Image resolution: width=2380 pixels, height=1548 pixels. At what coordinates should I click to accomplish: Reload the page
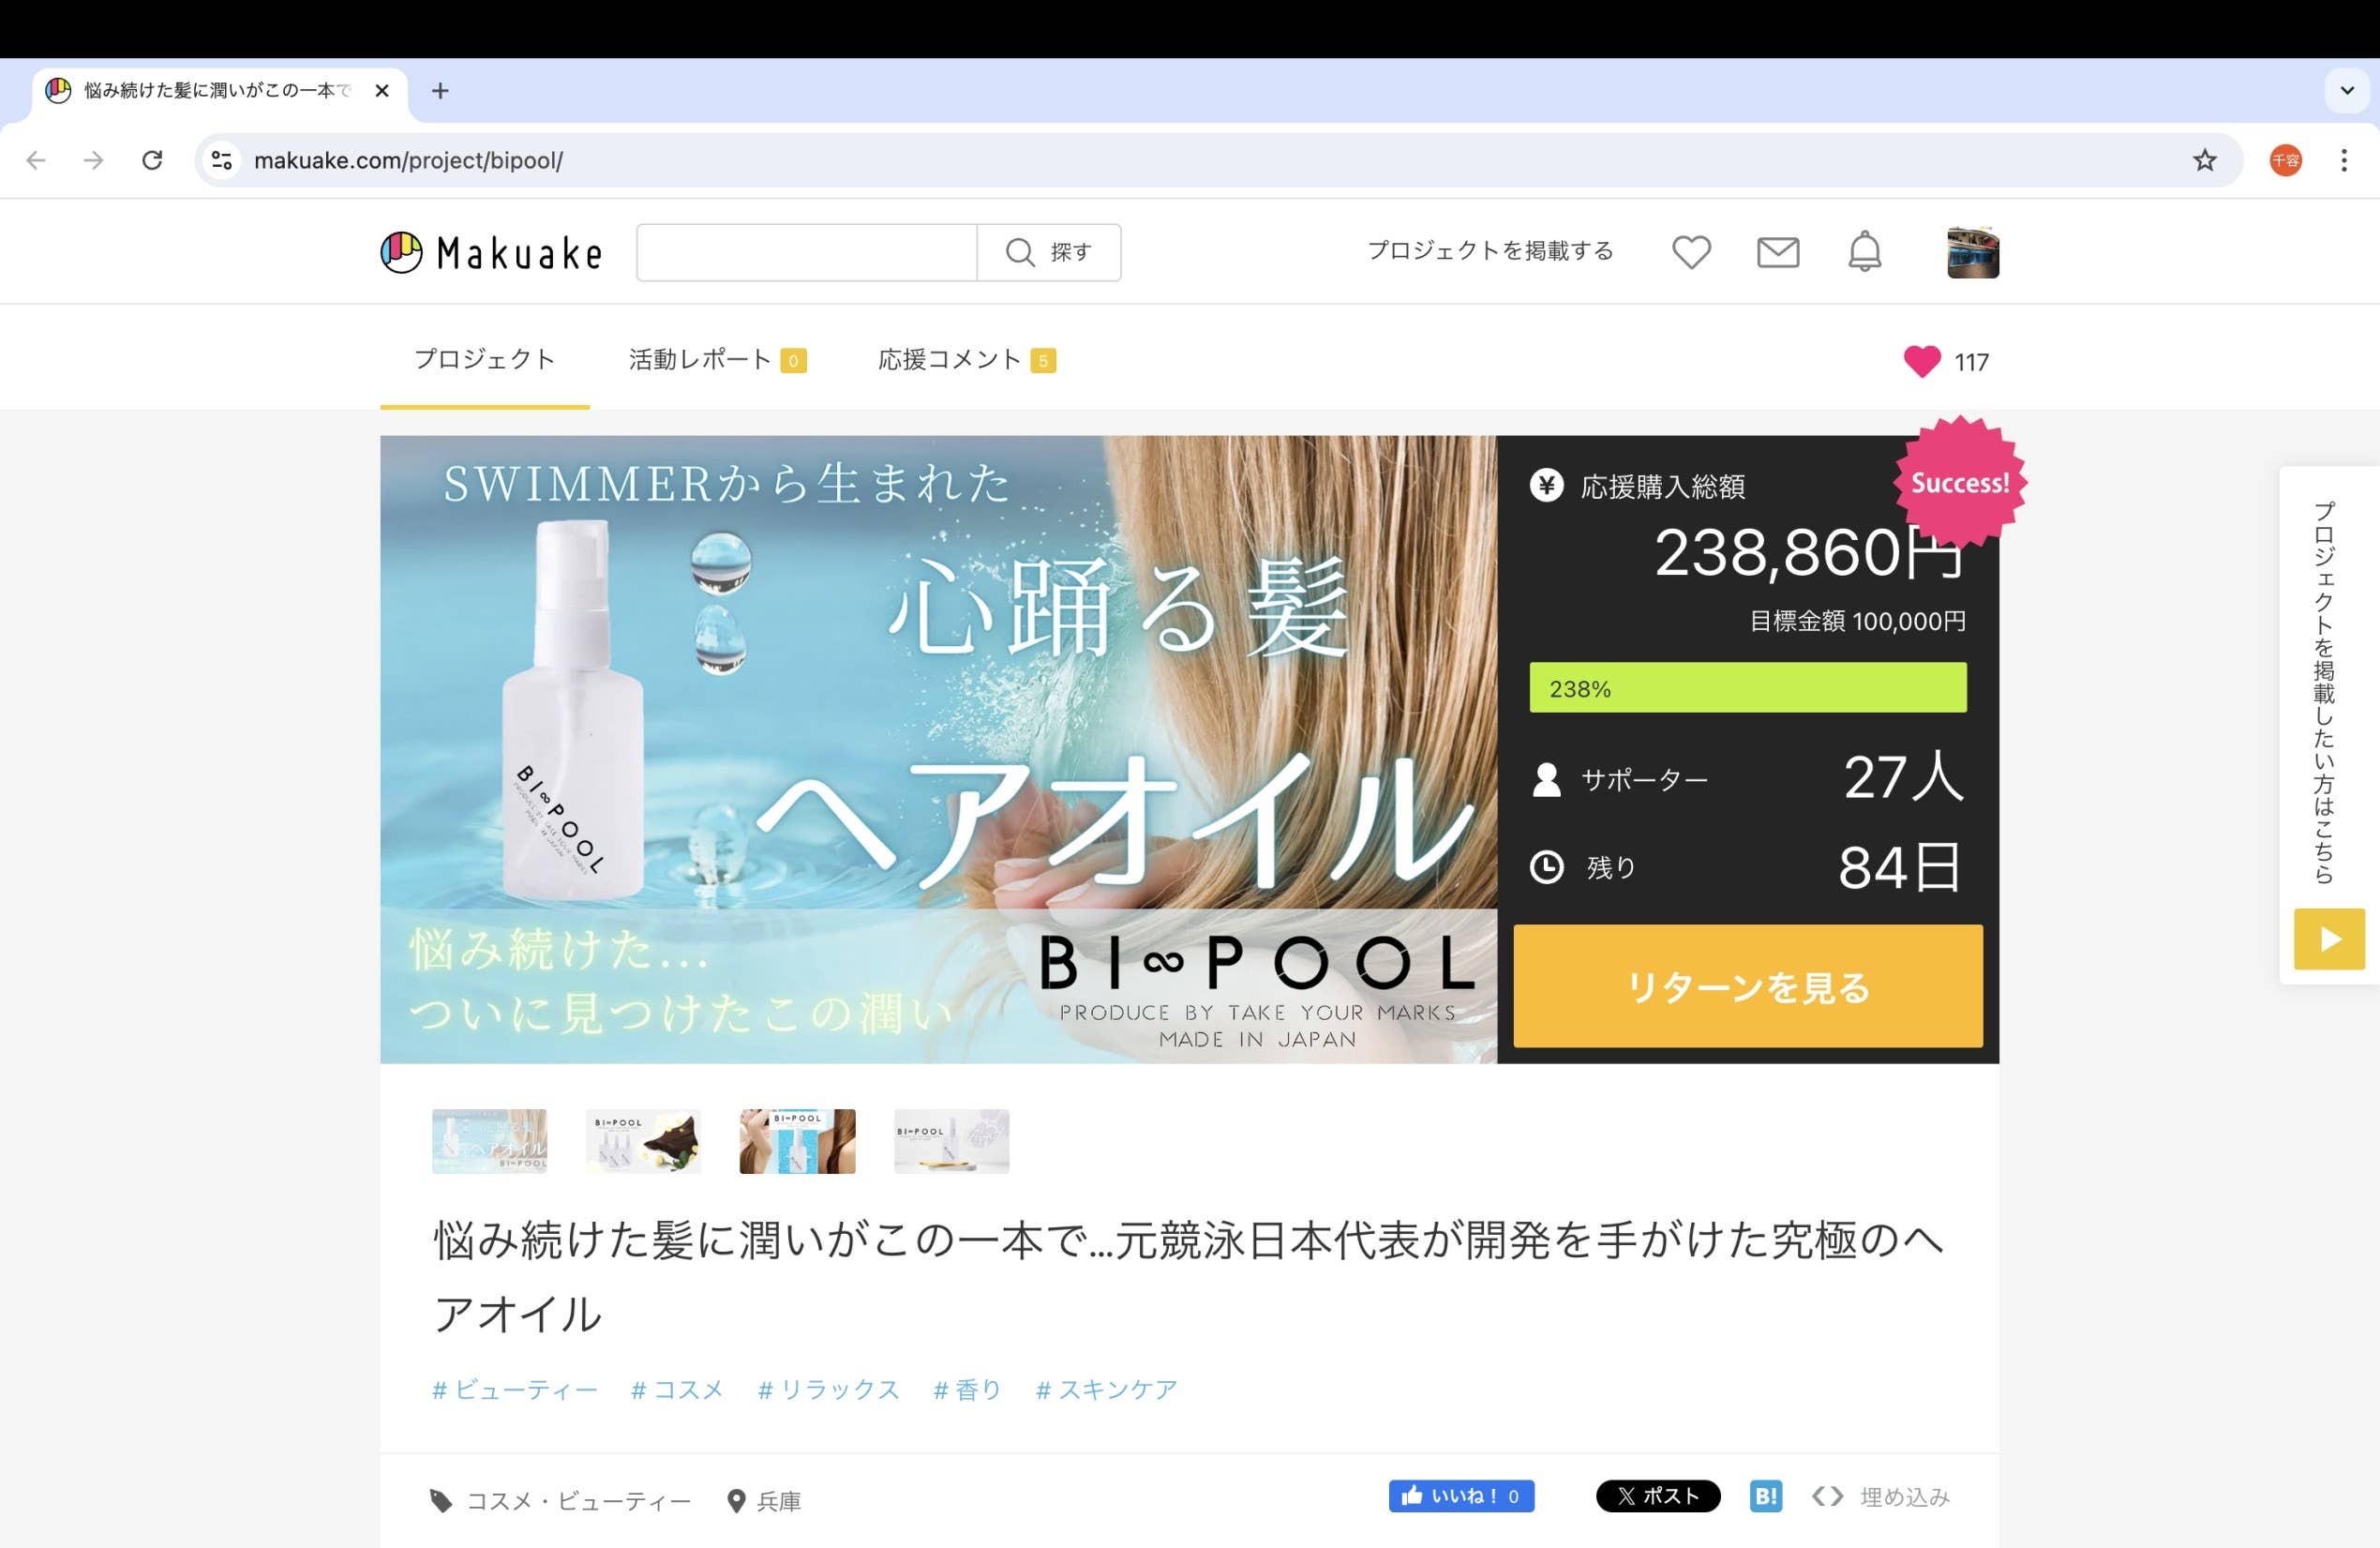pyautogui.click(x=152, y=160)
